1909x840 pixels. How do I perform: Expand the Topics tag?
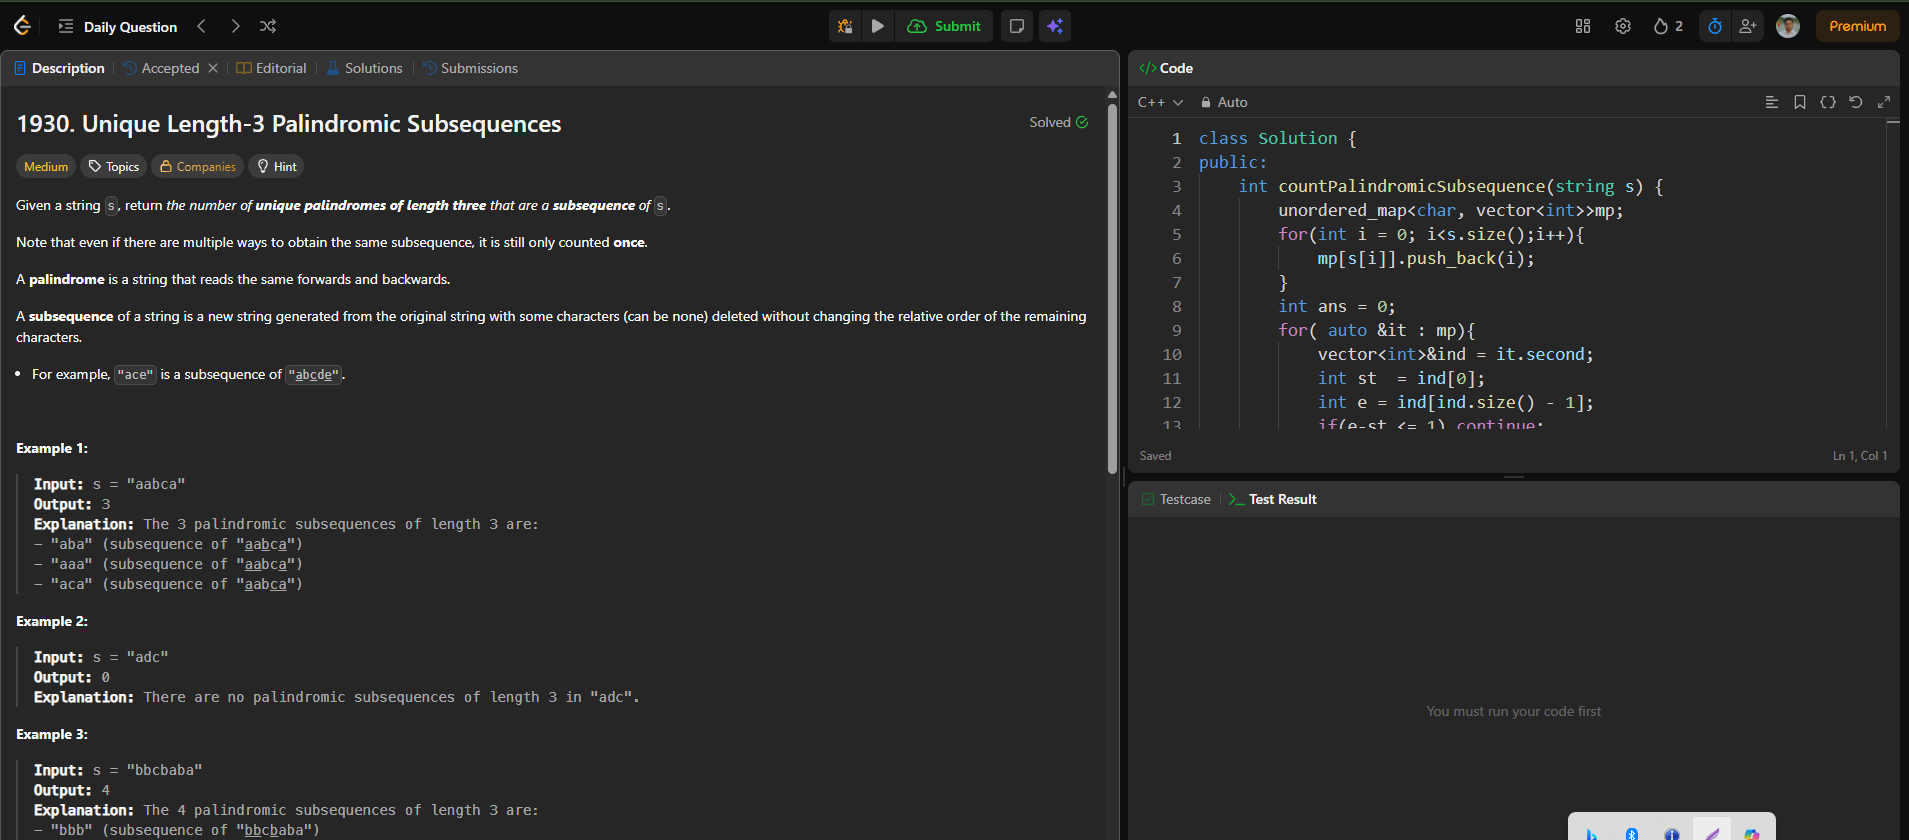point(114,167)
